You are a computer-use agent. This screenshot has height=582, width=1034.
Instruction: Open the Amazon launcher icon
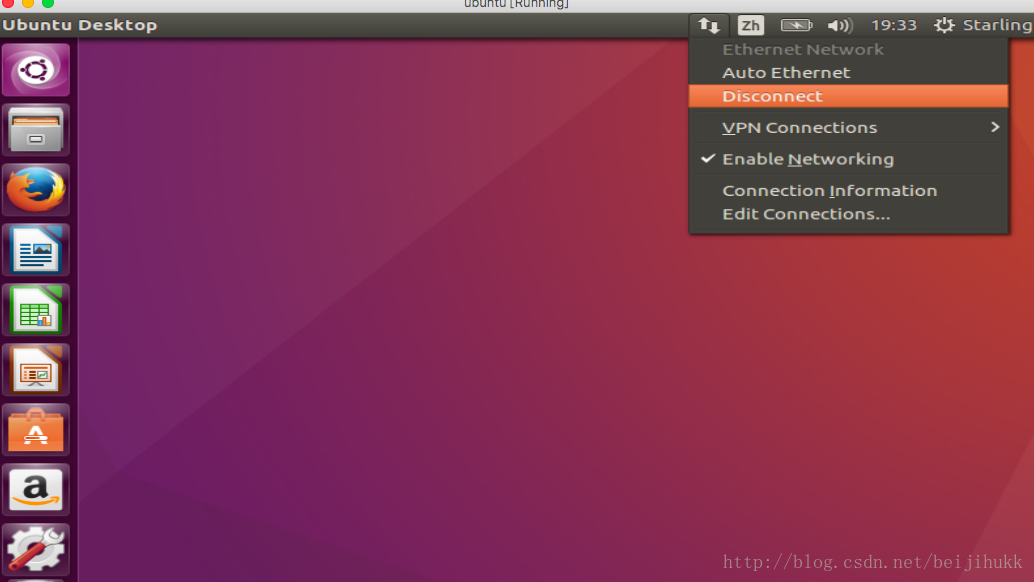[36, 490]
